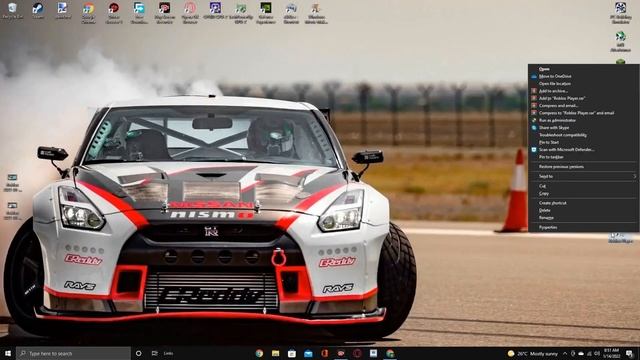Open Mail from the taskbar
640x360 pixels.
click(308, 353)
